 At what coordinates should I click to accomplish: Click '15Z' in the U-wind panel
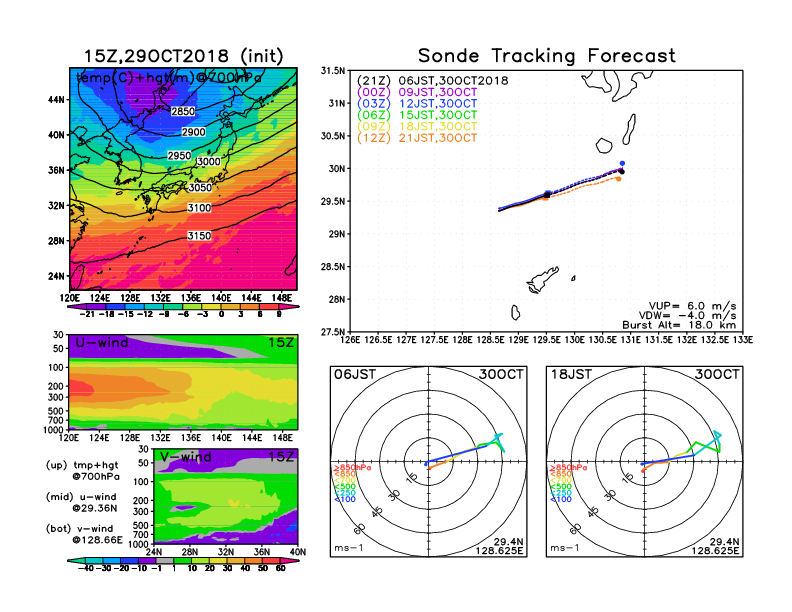(x=281, y=343)
